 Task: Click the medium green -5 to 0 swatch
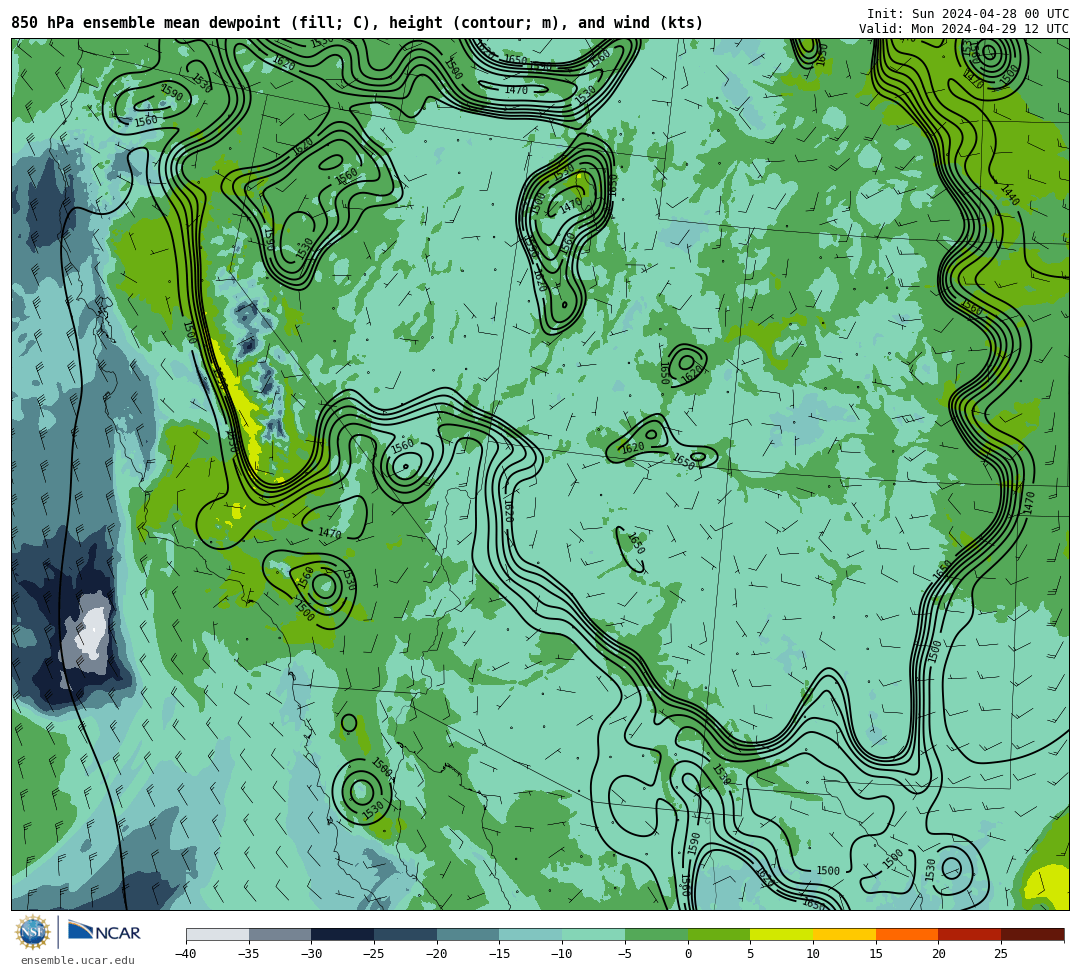coord(656,934)
